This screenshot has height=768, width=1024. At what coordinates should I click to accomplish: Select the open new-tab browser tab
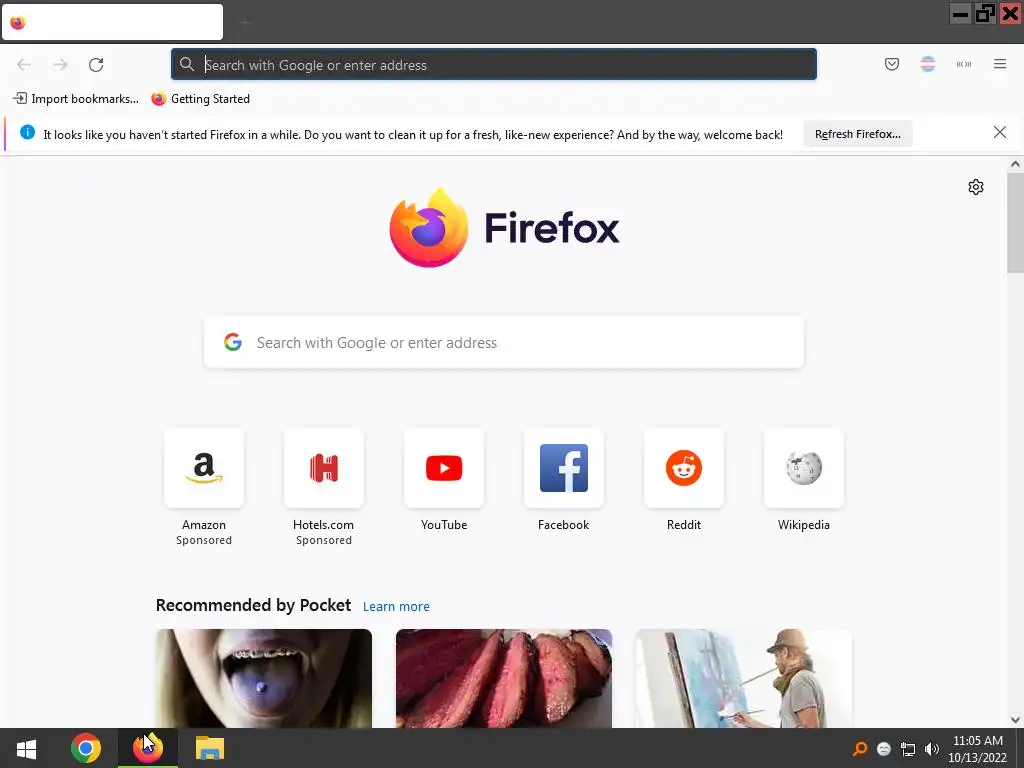[112, 22]
